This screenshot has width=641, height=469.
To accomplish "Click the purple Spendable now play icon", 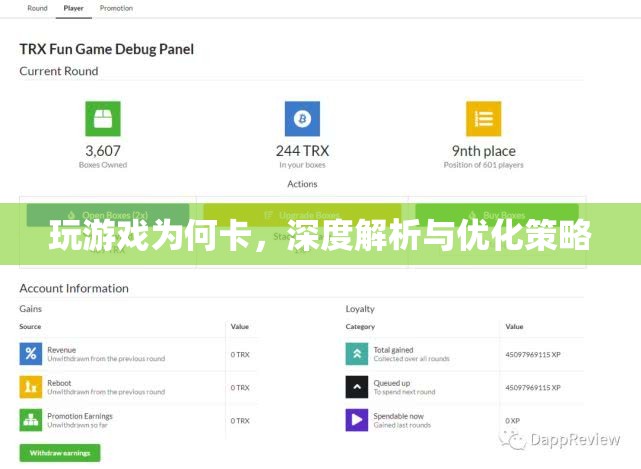I will point(357,420).
